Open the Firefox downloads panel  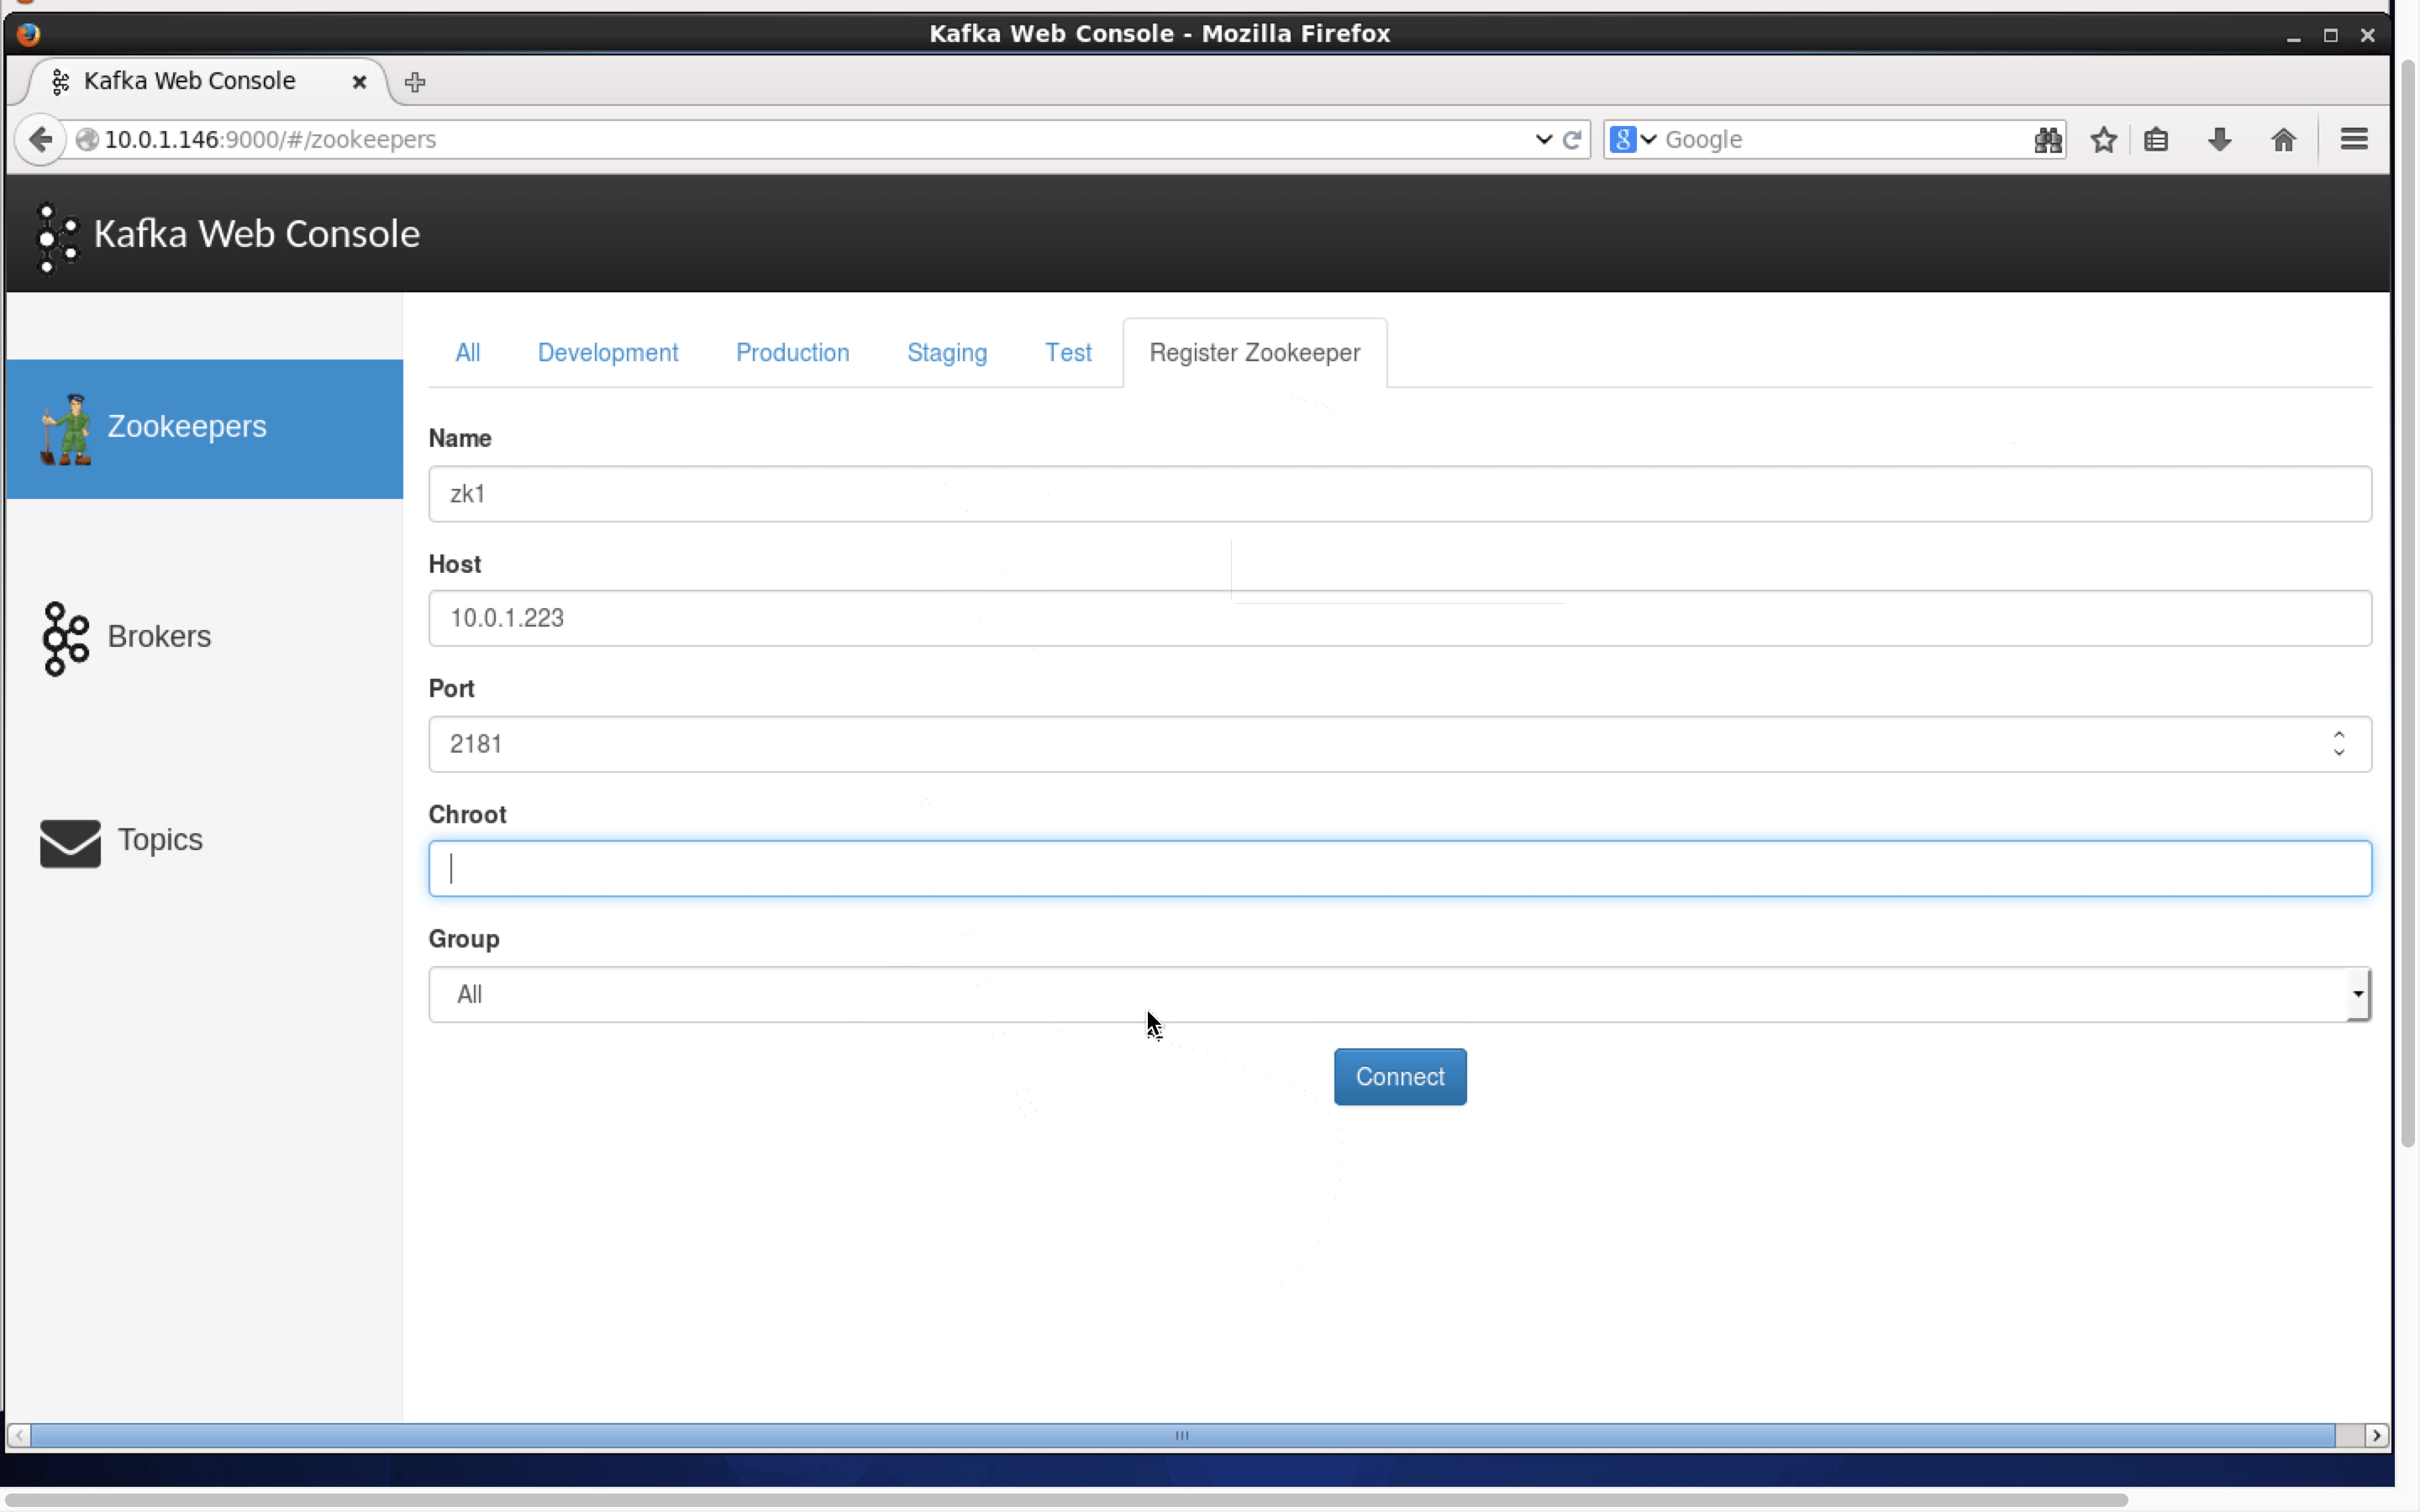click(x=2218, y=139)
